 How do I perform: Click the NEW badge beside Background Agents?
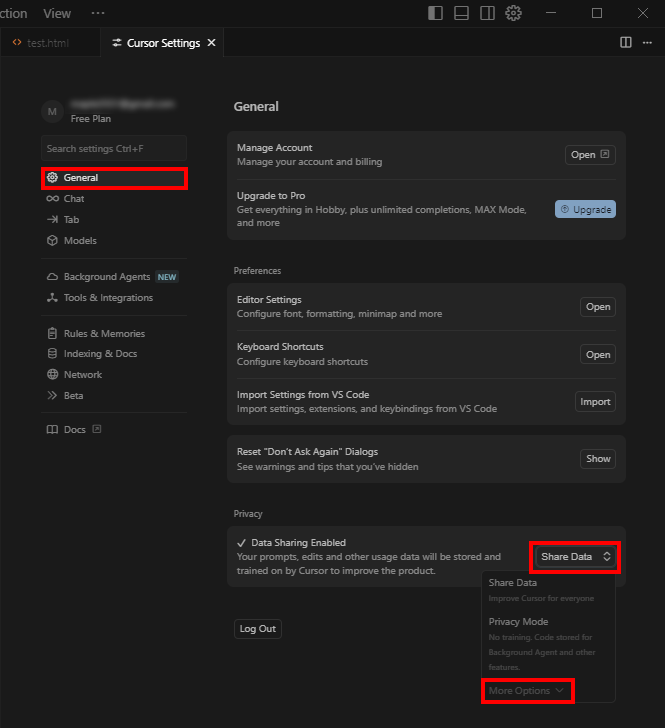(167, 277)
